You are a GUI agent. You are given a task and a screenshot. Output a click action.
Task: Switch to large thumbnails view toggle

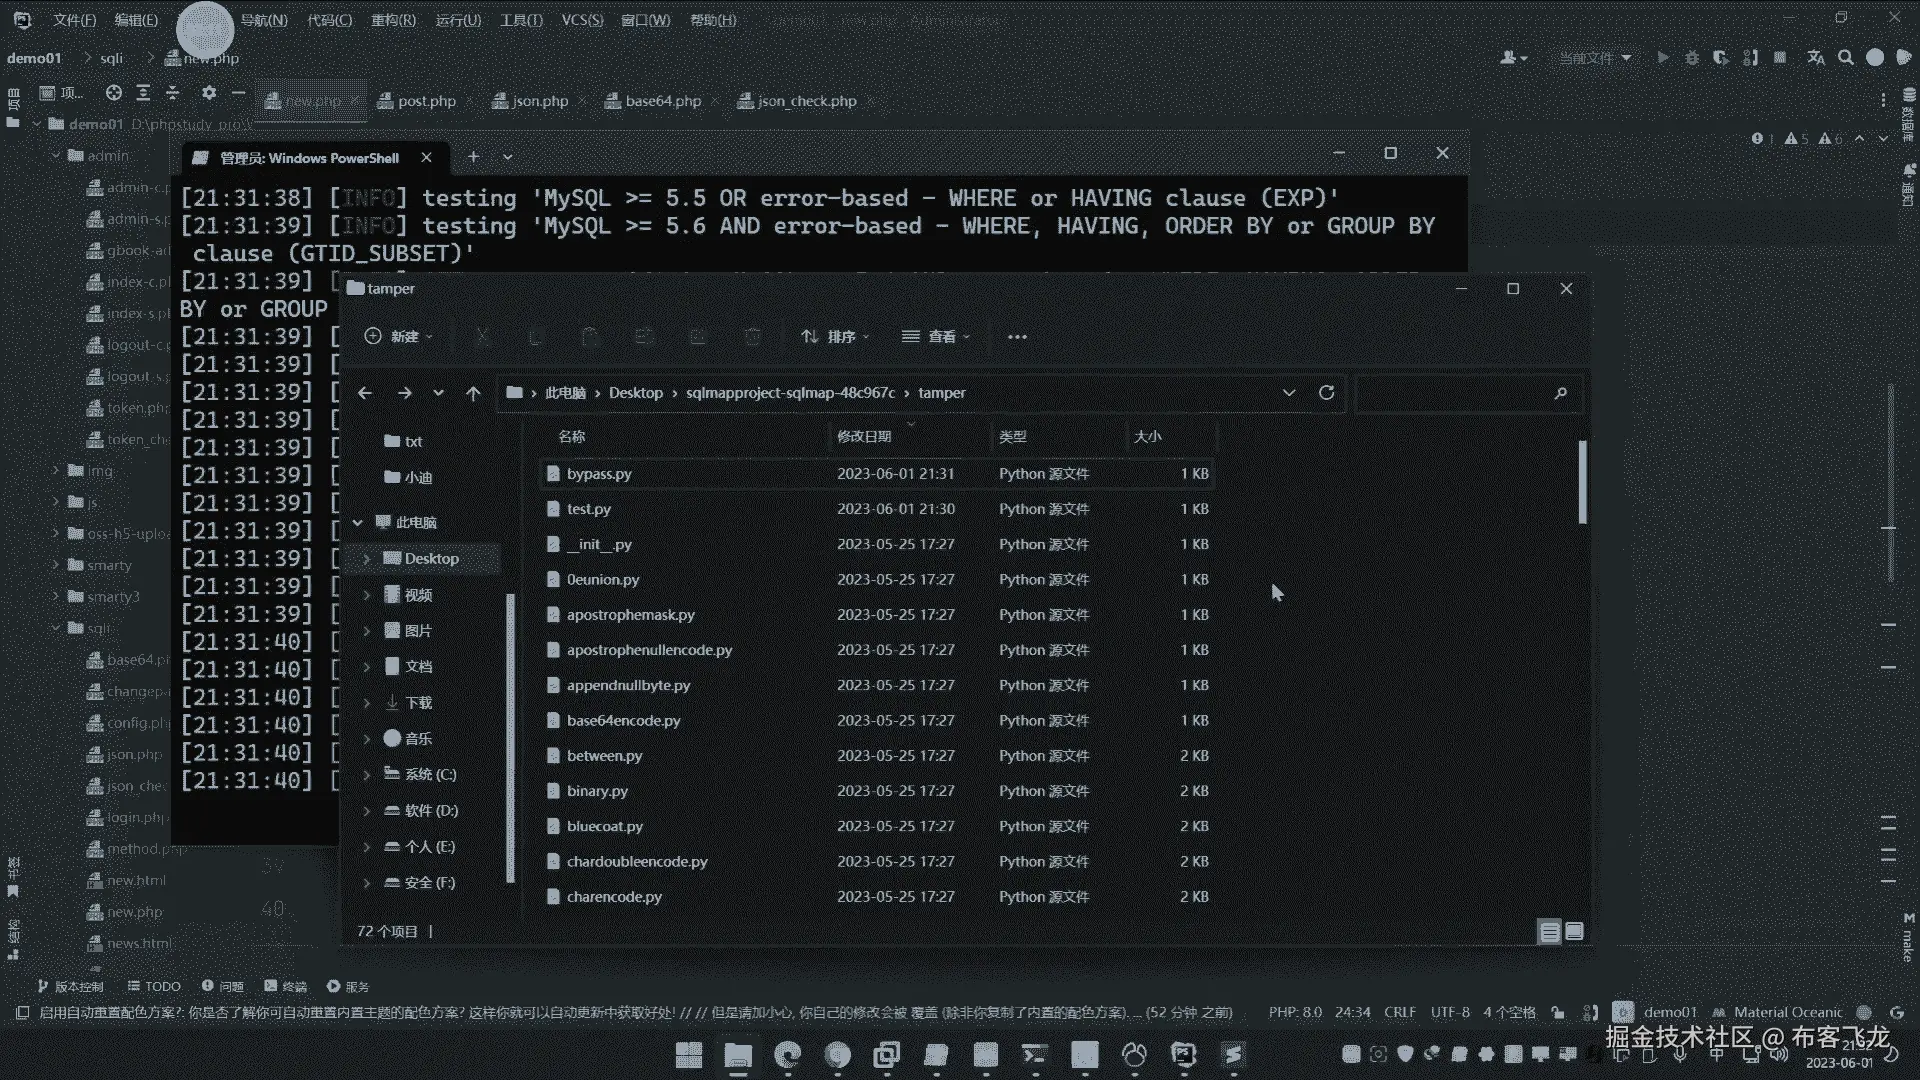point(1574,932)
